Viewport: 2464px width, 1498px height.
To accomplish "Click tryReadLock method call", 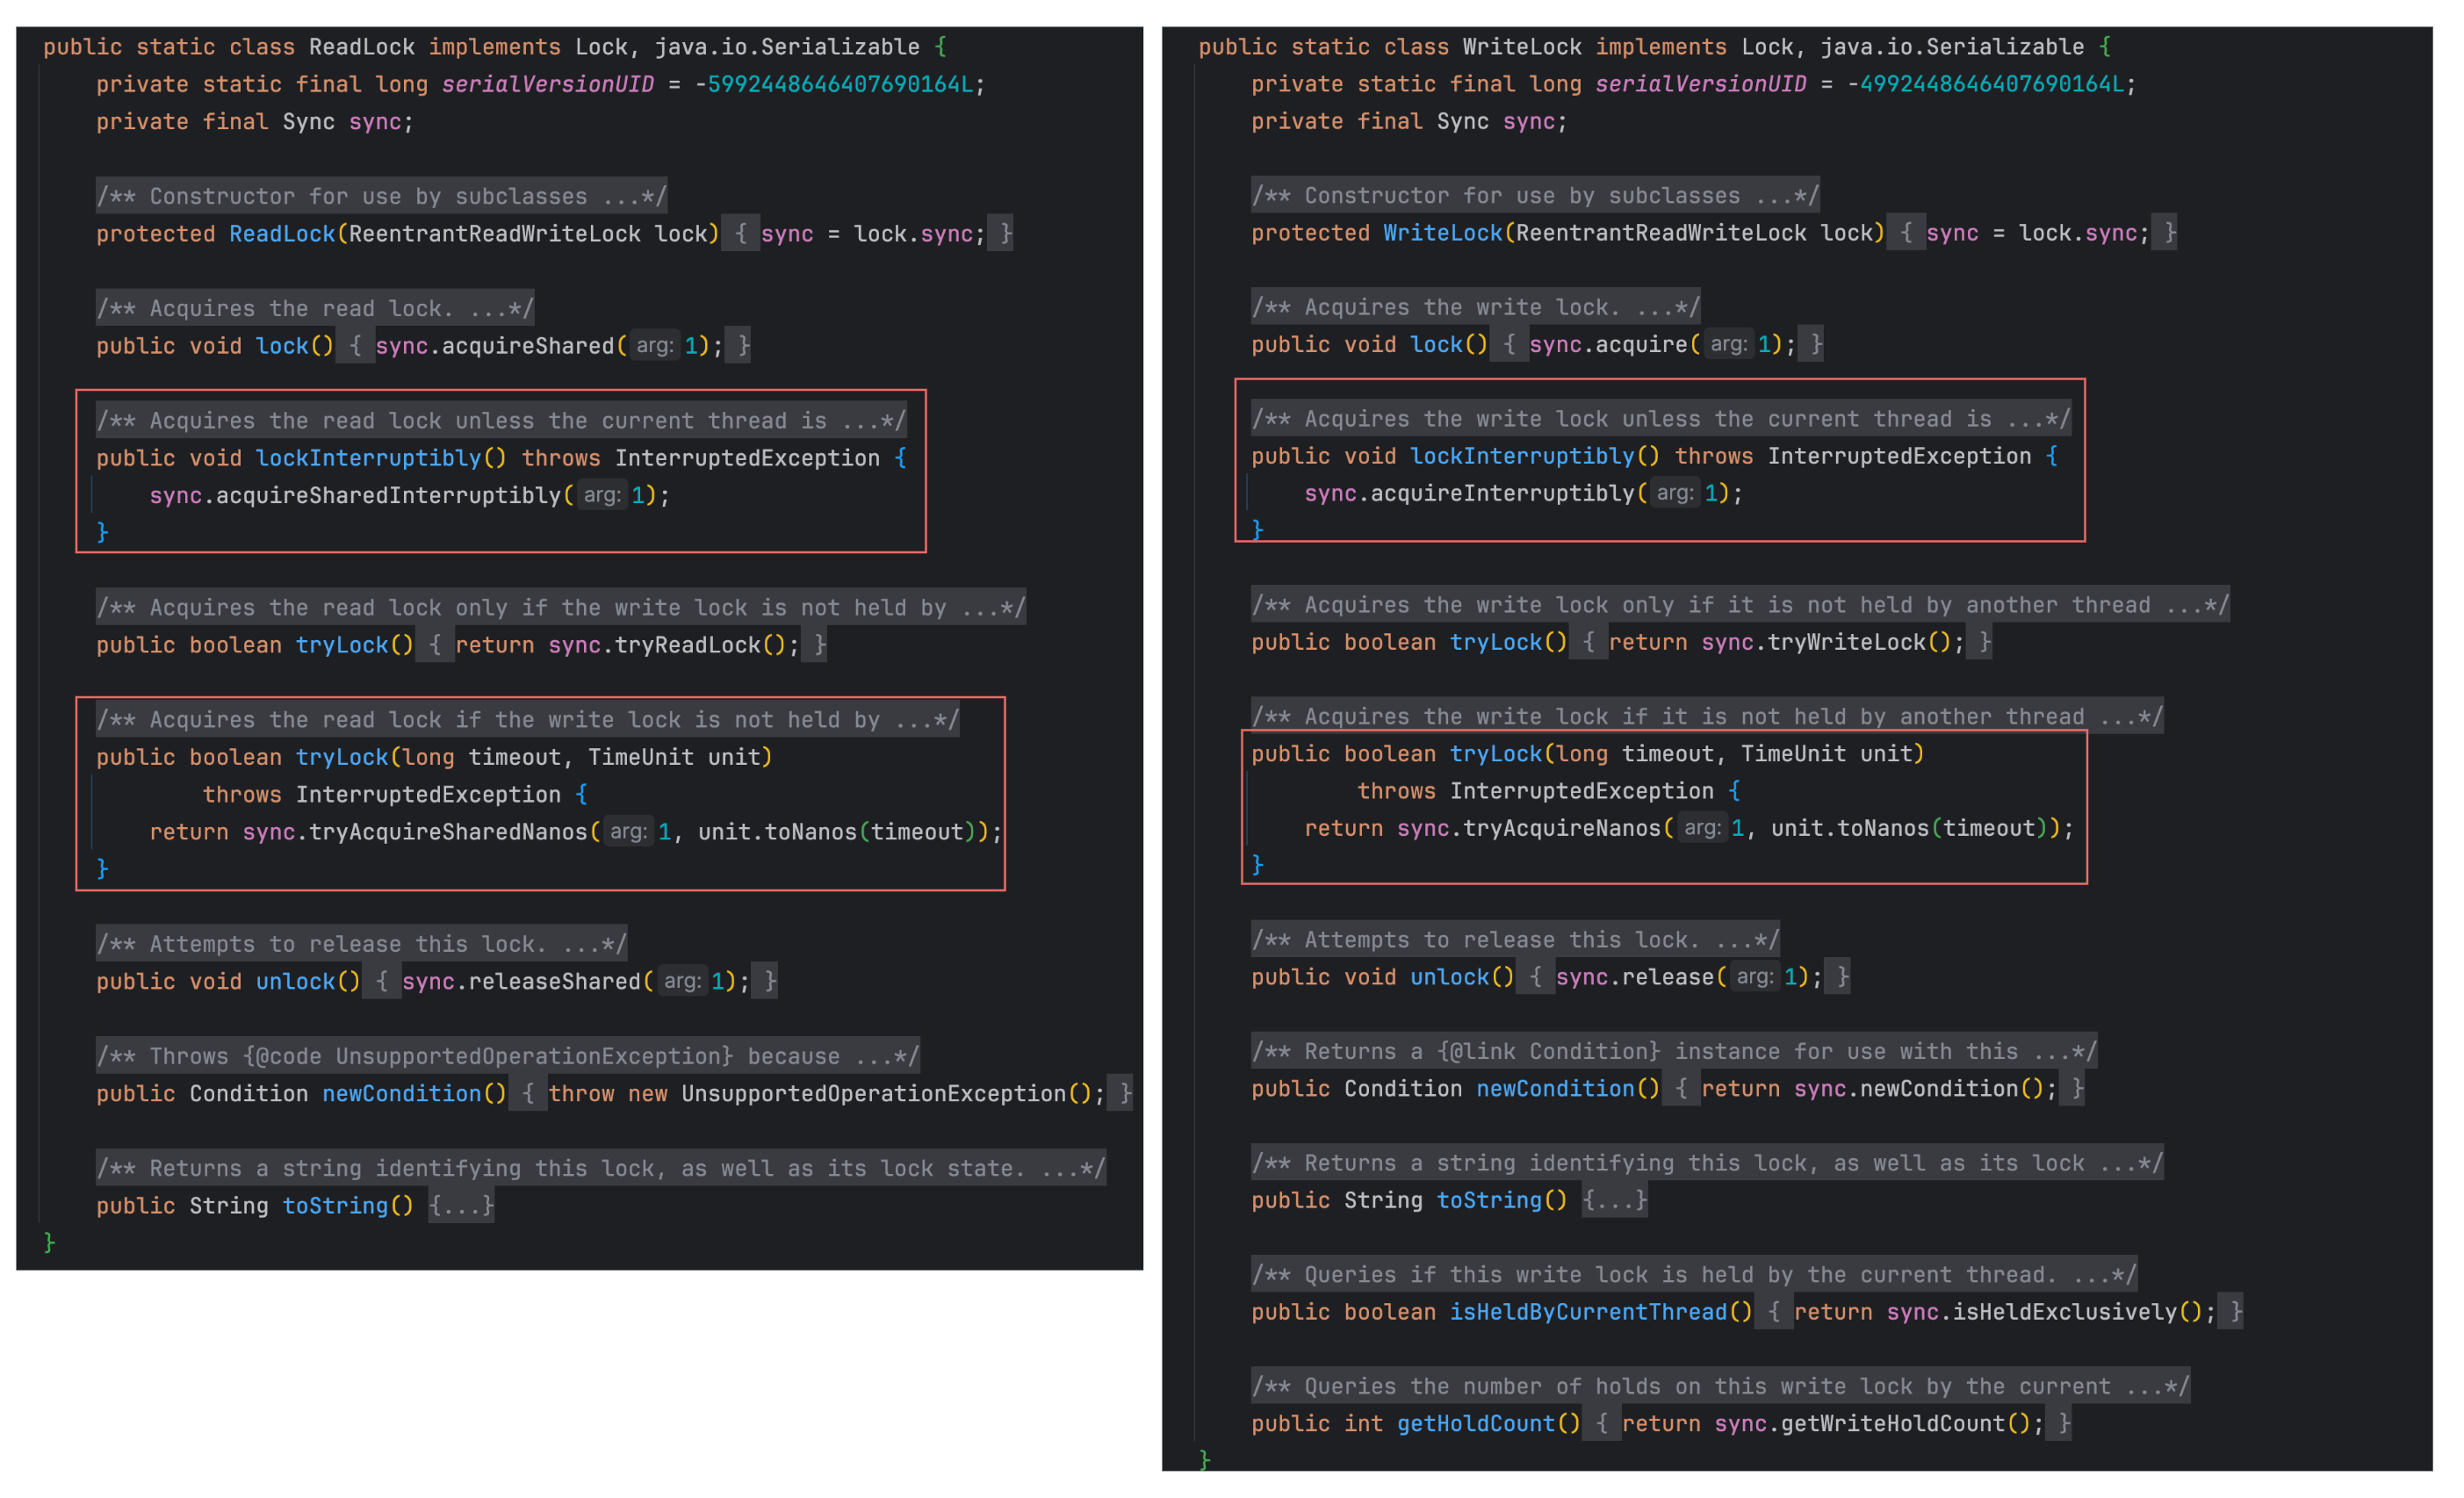I will (687, 645).
